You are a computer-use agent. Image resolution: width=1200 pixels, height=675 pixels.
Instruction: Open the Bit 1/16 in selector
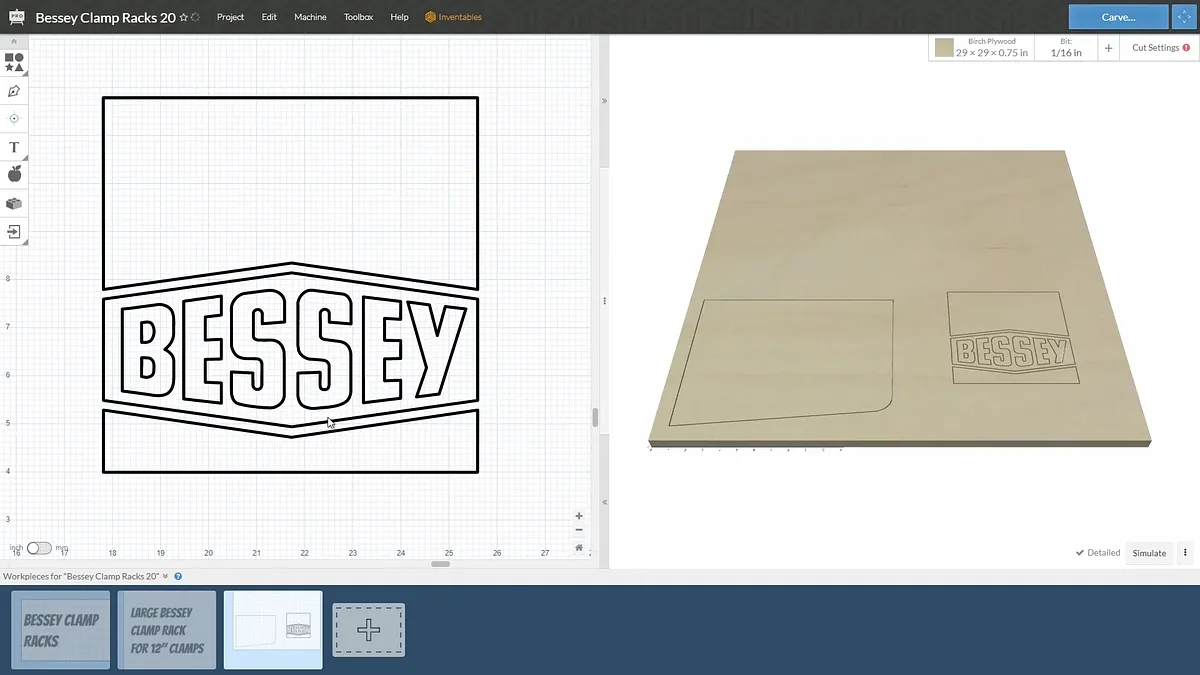click(x=1065, y=47)
